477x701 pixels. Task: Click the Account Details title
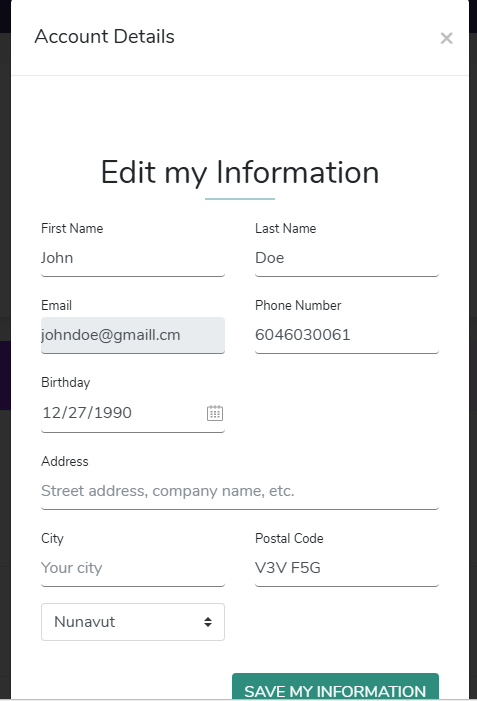105,37
